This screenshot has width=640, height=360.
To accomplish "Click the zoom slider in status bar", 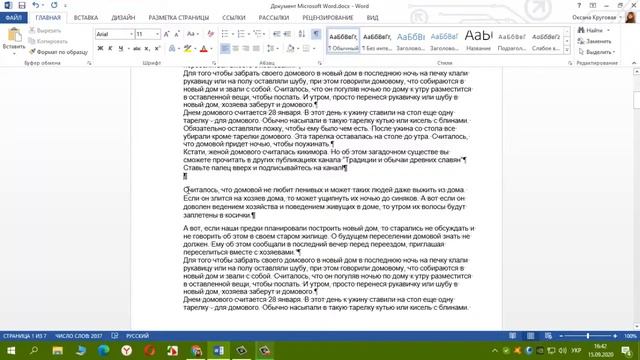I will [x=588, y=336].
